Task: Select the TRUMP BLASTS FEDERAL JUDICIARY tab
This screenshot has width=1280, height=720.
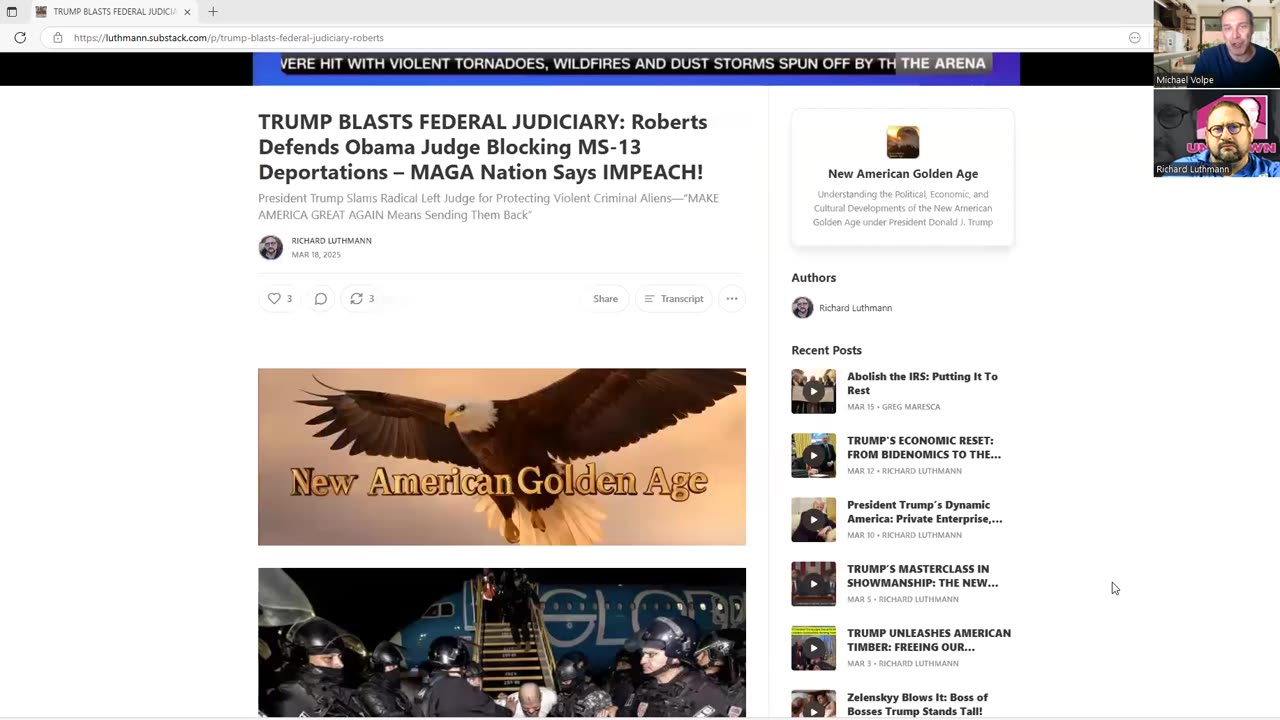Action: click(x=113, y=12)
